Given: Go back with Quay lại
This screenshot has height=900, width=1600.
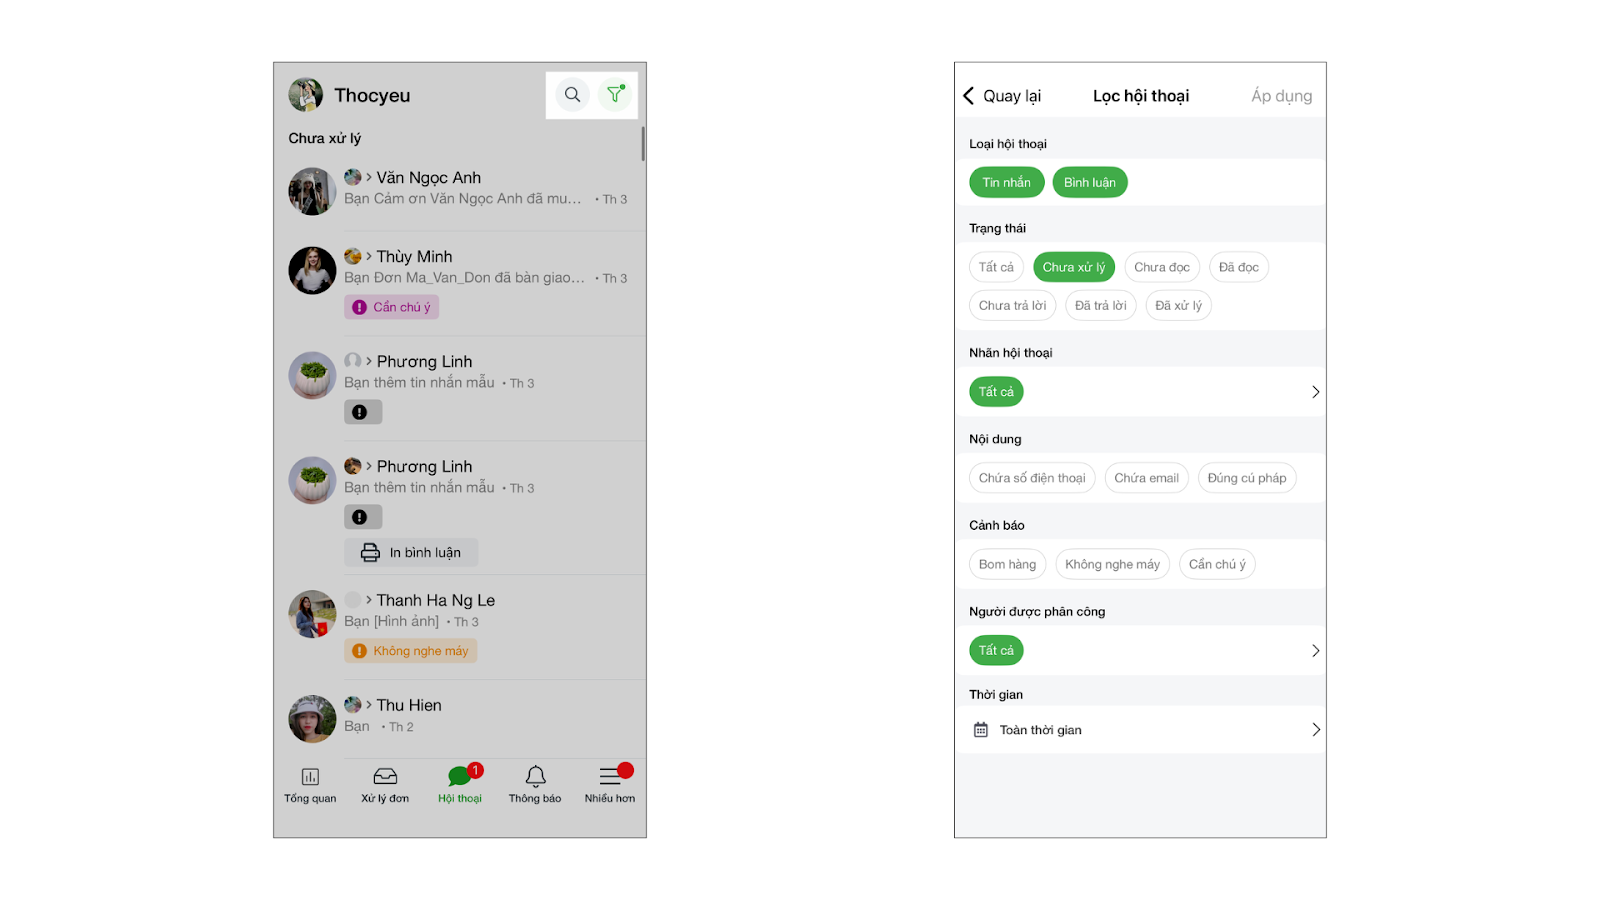Looking at the screenshot, I should coord(1002,96).
